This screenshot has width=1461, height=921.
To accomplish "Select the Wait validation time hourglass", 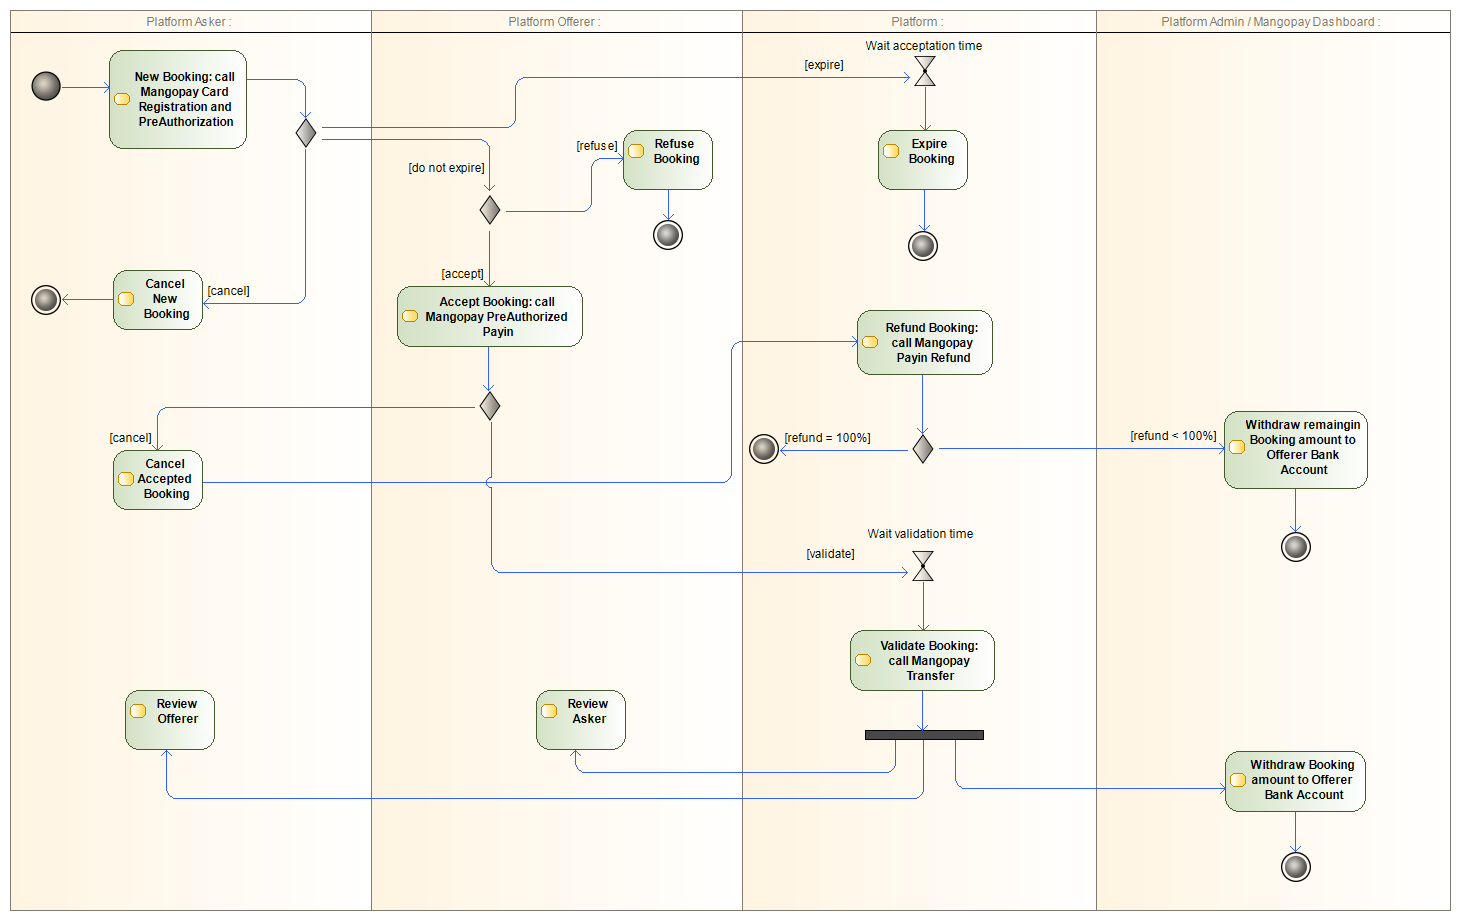I will coord(923,566).
